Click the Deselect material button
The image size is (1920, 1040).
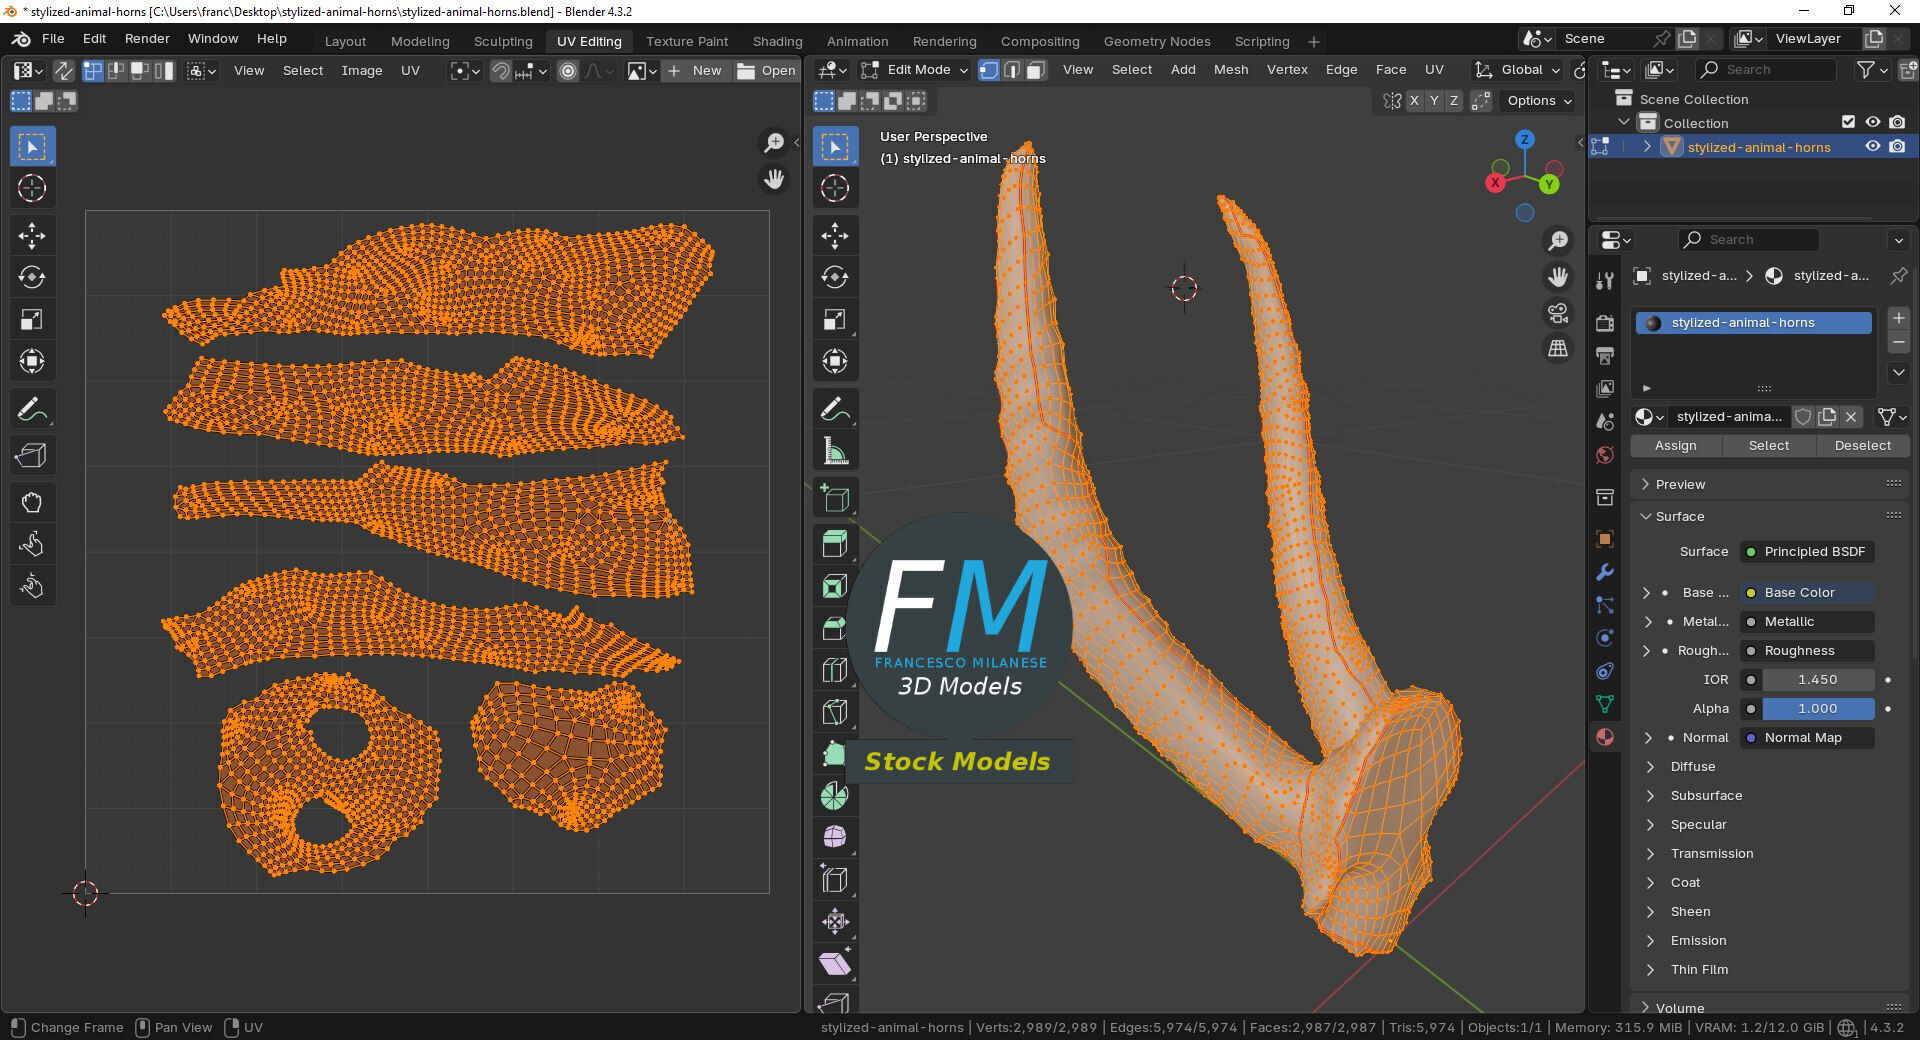1862,446
